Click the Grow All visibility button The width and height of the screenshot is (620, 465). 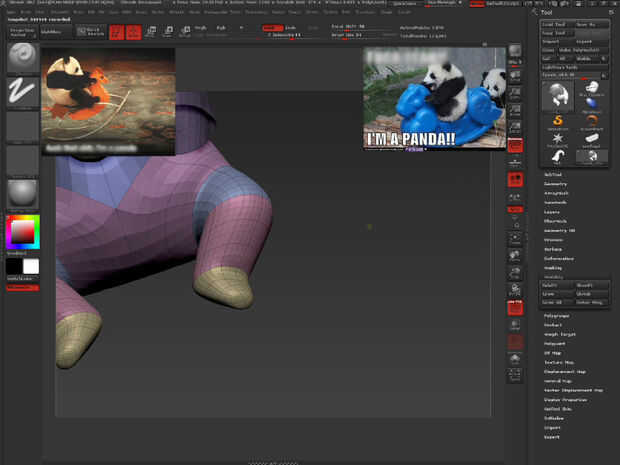click(558, 302)
